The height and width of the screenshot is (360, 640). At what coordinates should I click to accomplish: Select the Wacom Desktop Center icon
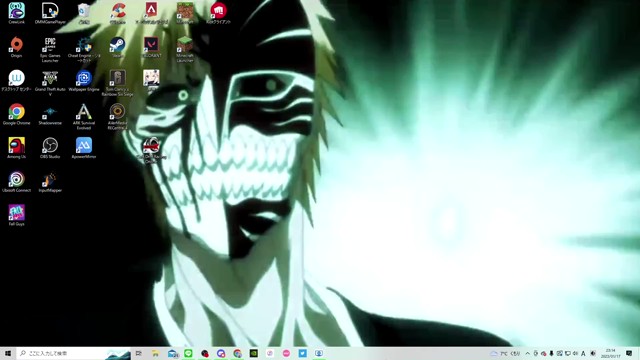click(x=16, y=80)
